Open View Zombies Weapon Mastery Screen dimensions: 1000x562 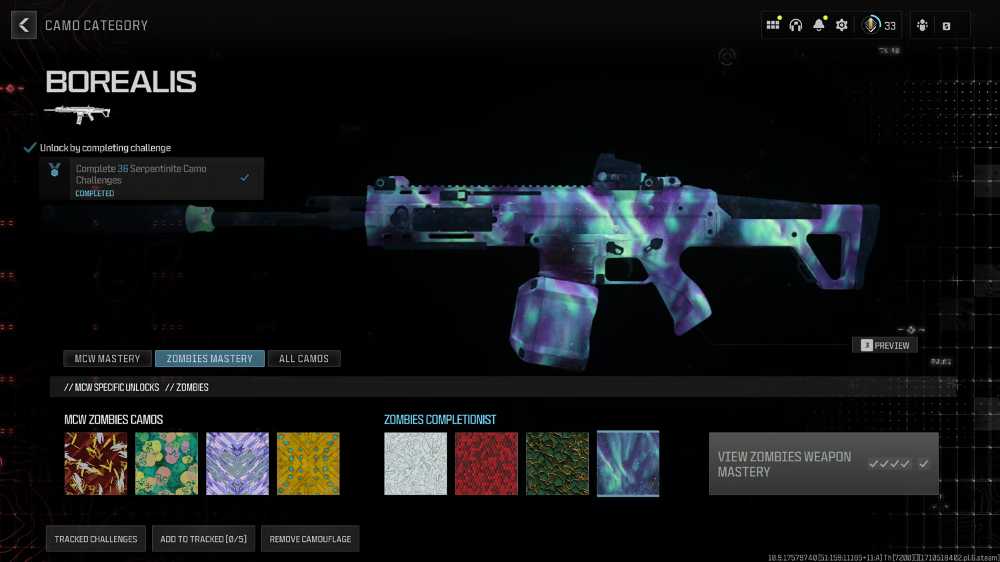tap(823, 464)
